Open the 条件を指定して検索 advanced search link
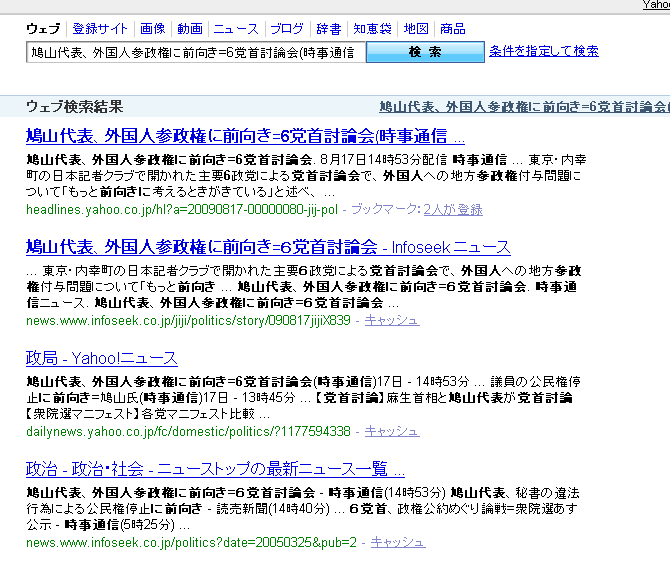 (544, 51)
